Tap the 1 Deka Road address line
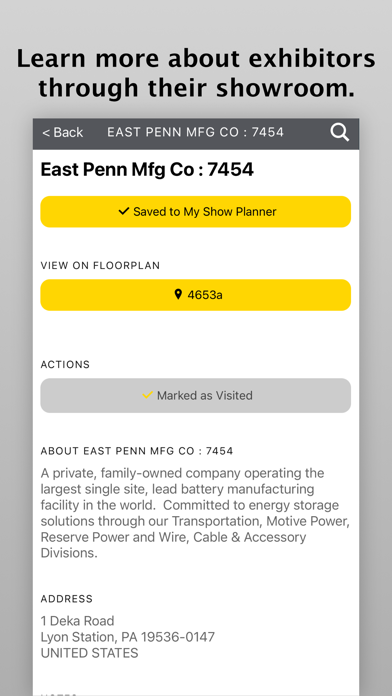392x696 pixels. pos(78,621)
